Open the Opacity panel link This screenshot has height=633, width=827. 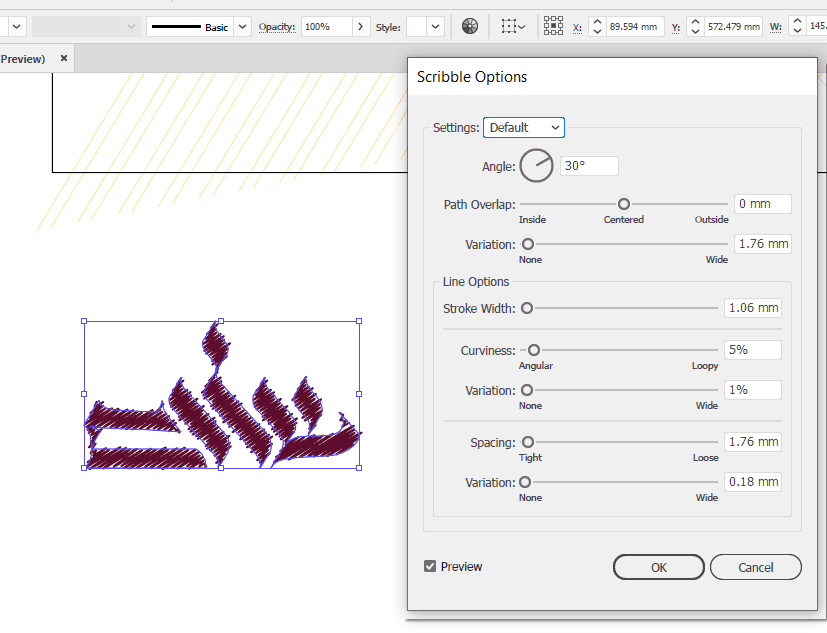pos(276,27)
